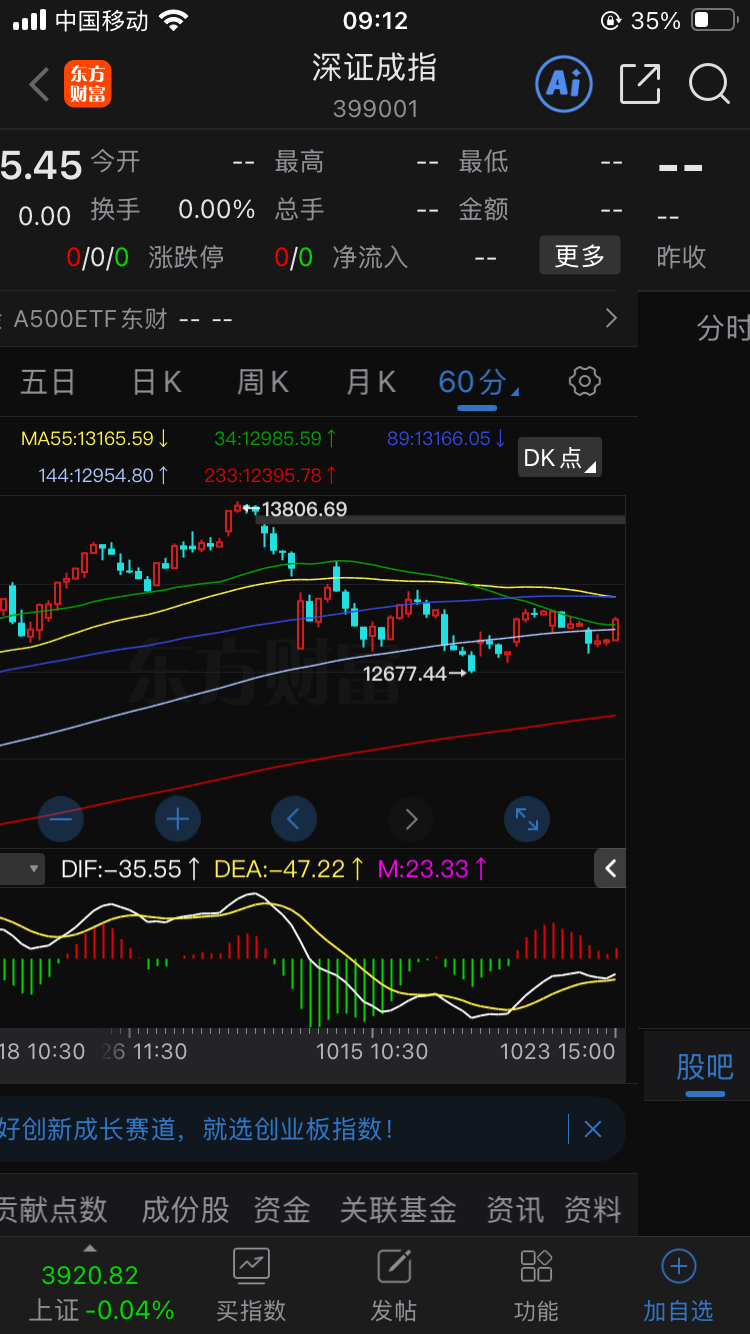Tap the 涨跌停 label
The width and height of the screenshot is (750, 1334).
tap(186, 257)
